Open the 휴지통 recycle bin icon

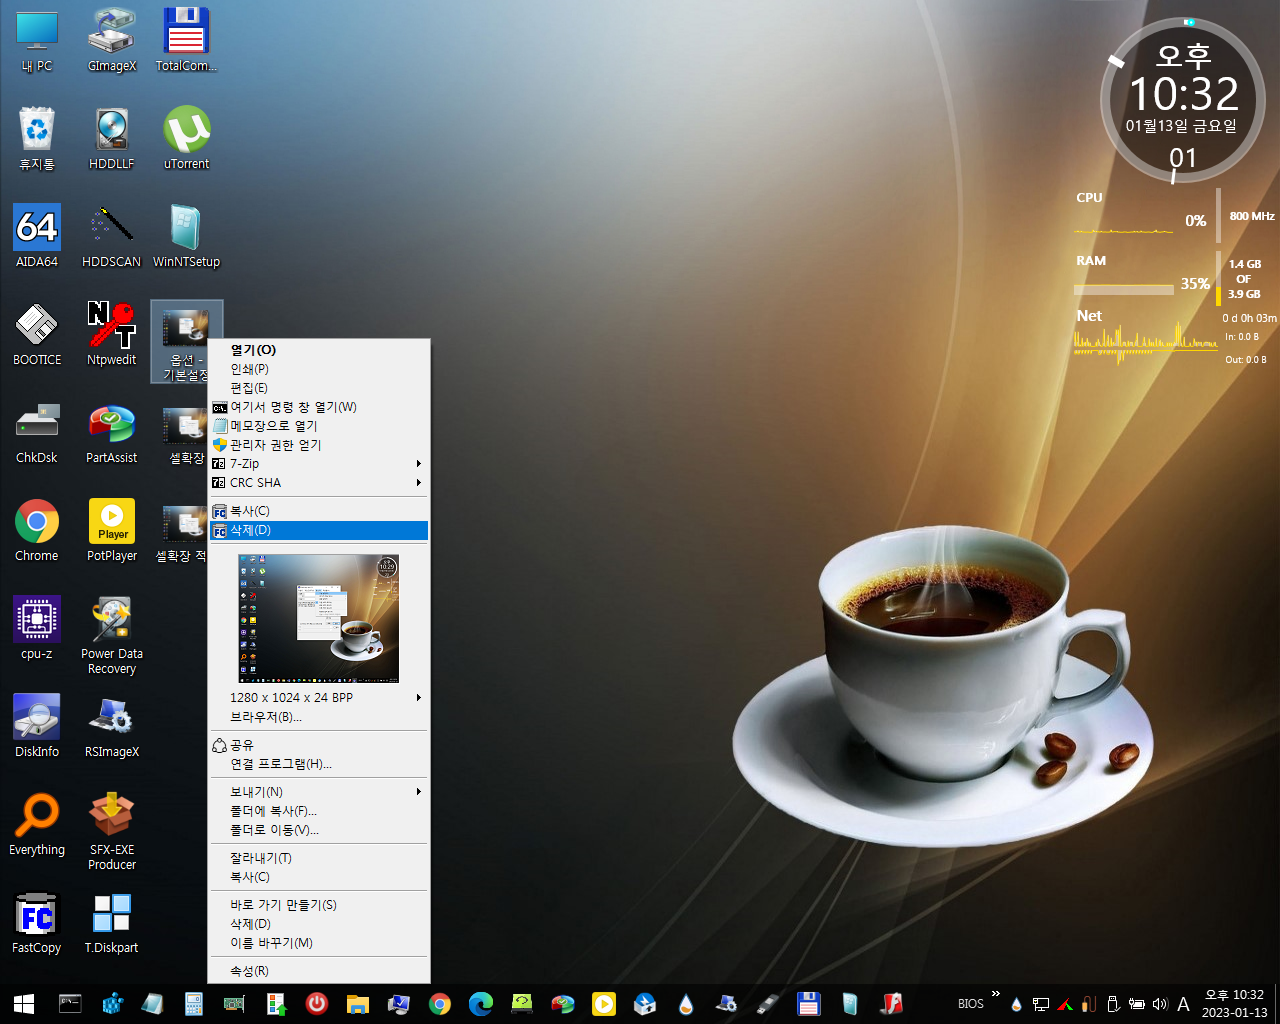click(x=37, y=139)
